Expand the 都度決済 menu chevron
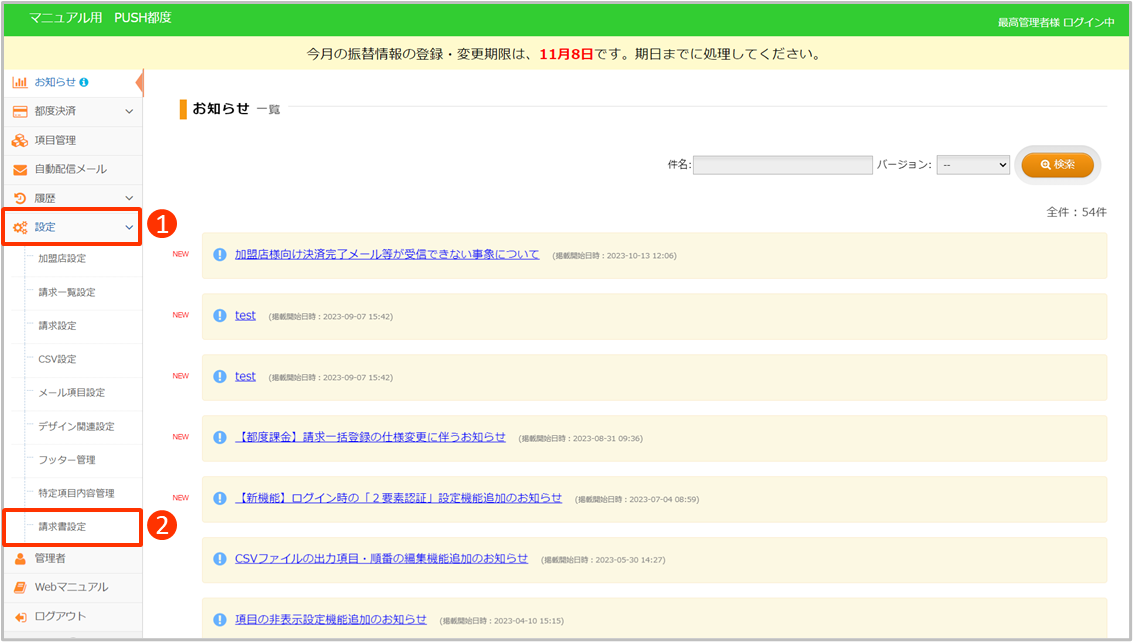Viewport: 1133px width, 642px height. click(x=129, y=111)
